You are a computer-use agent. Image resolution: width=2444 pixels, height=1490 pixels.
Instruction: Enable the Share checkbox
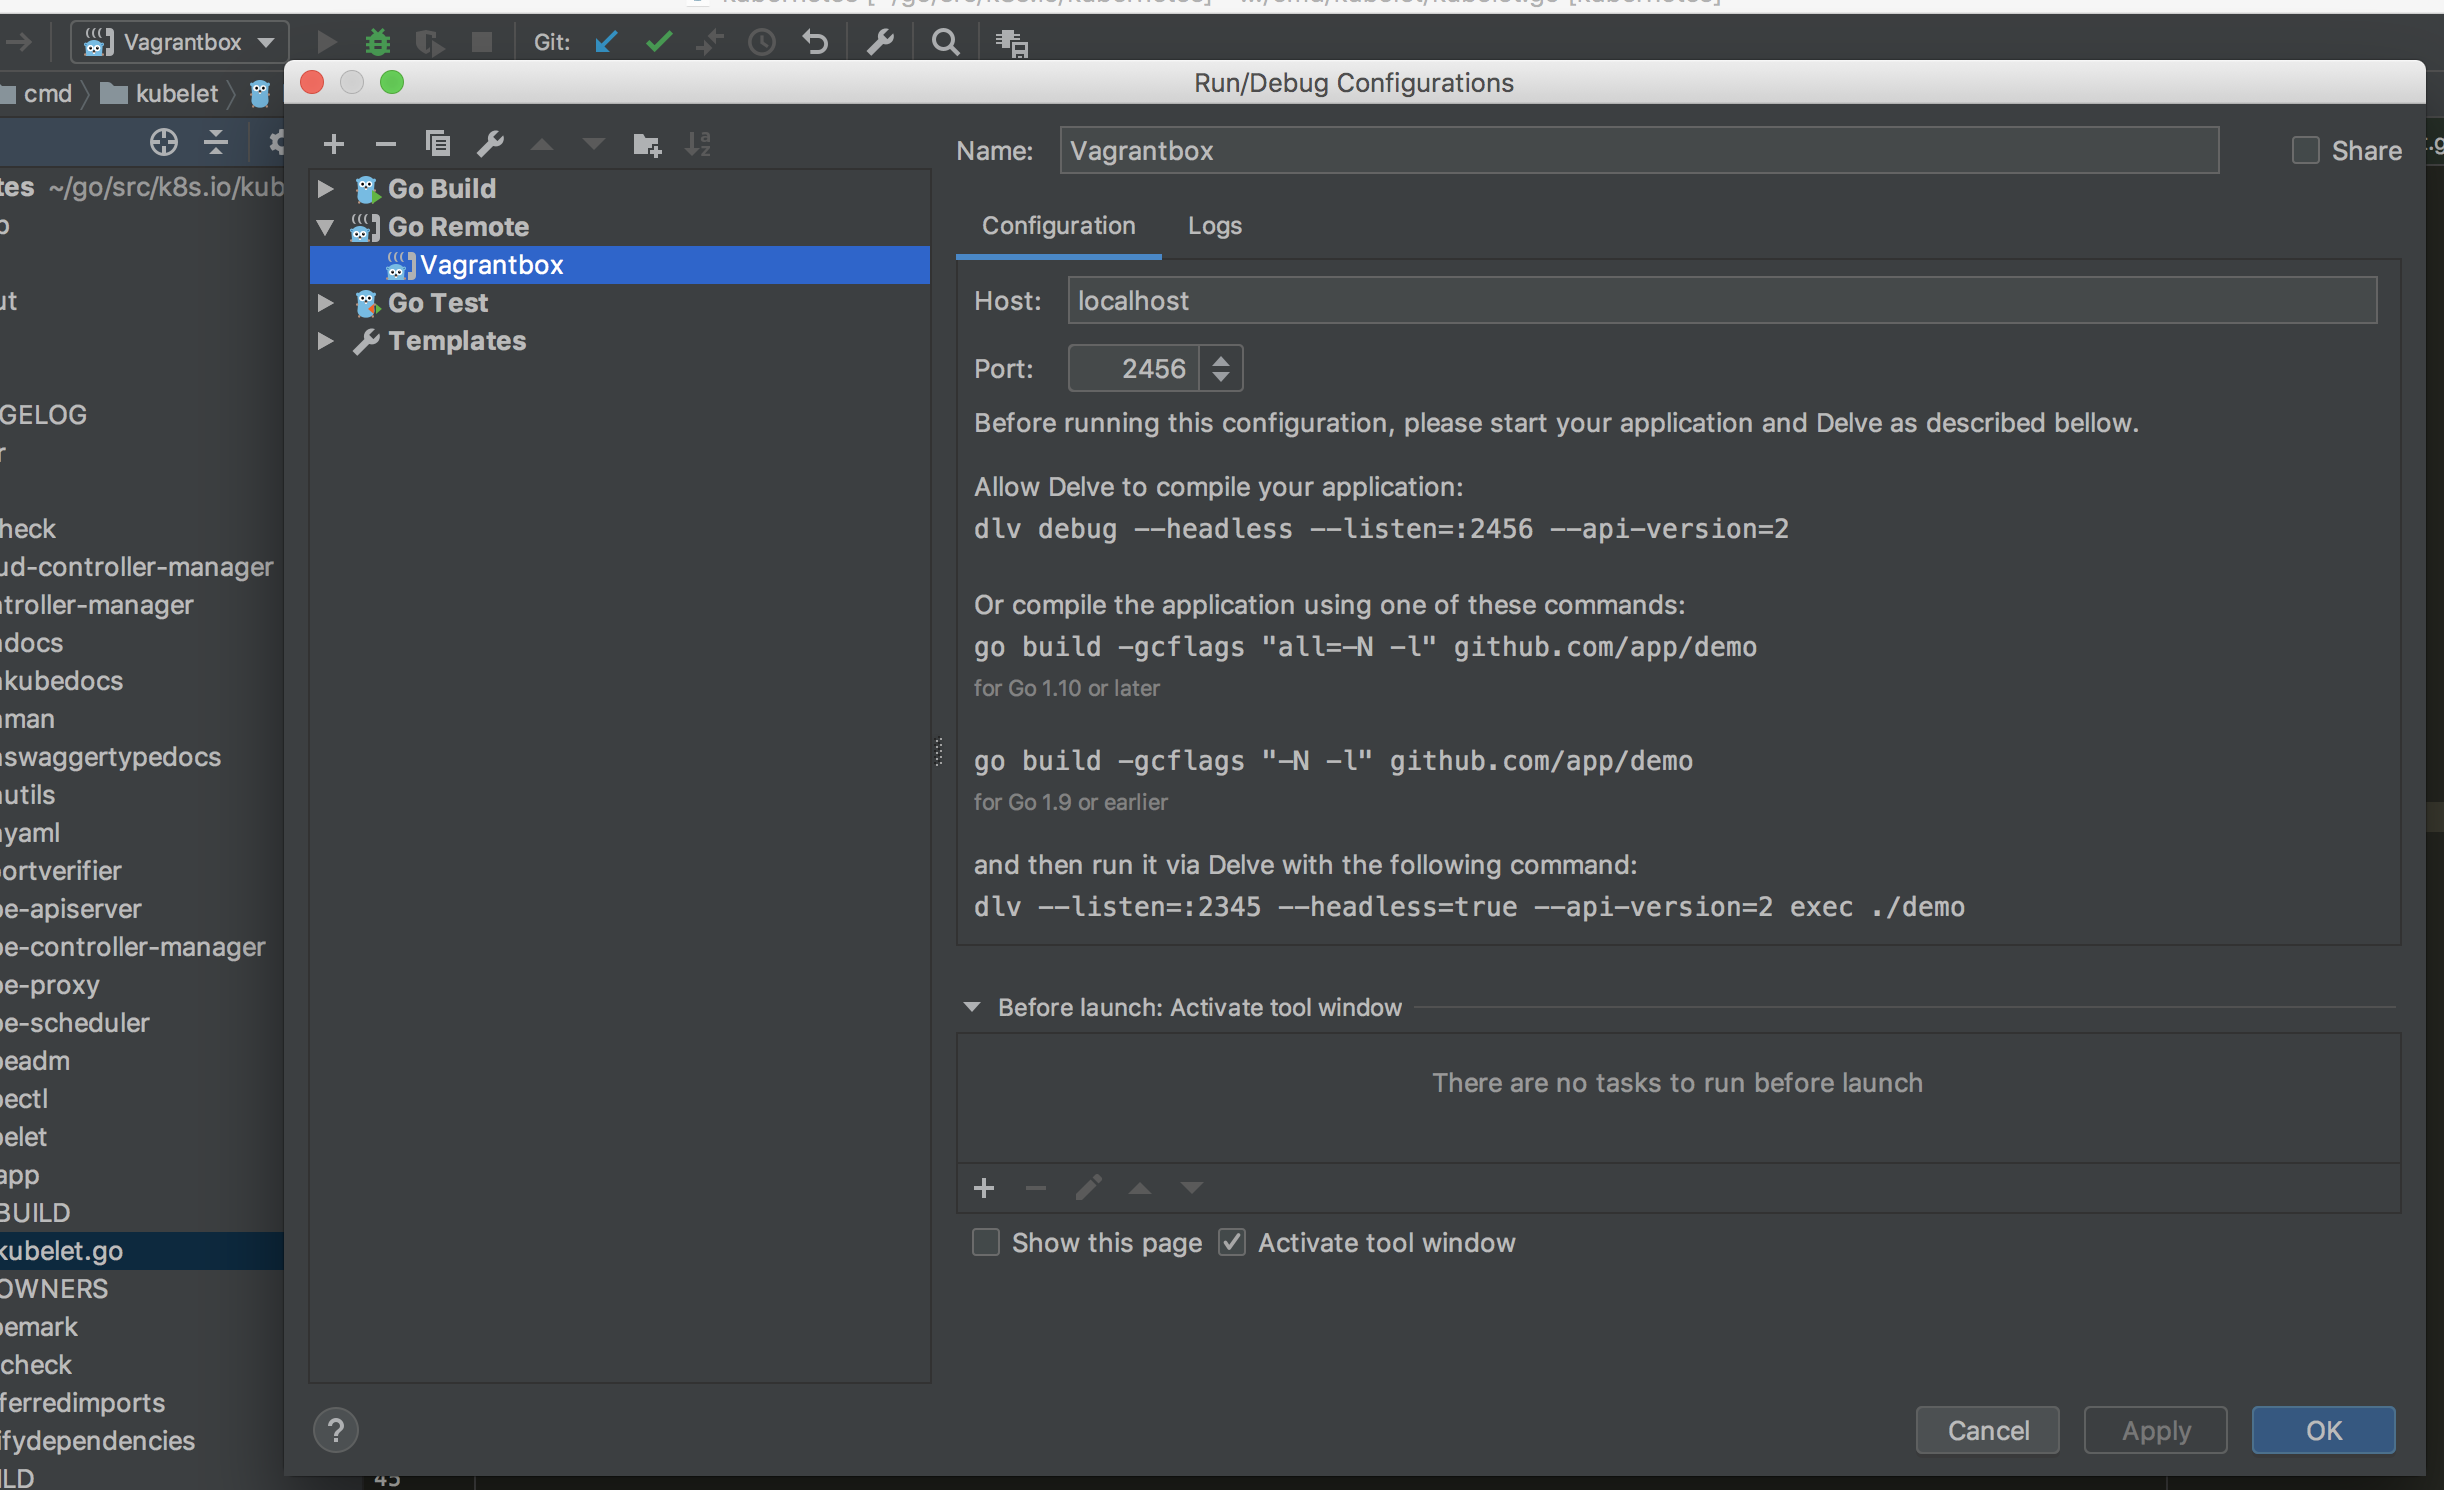(x=2304, y=149)
